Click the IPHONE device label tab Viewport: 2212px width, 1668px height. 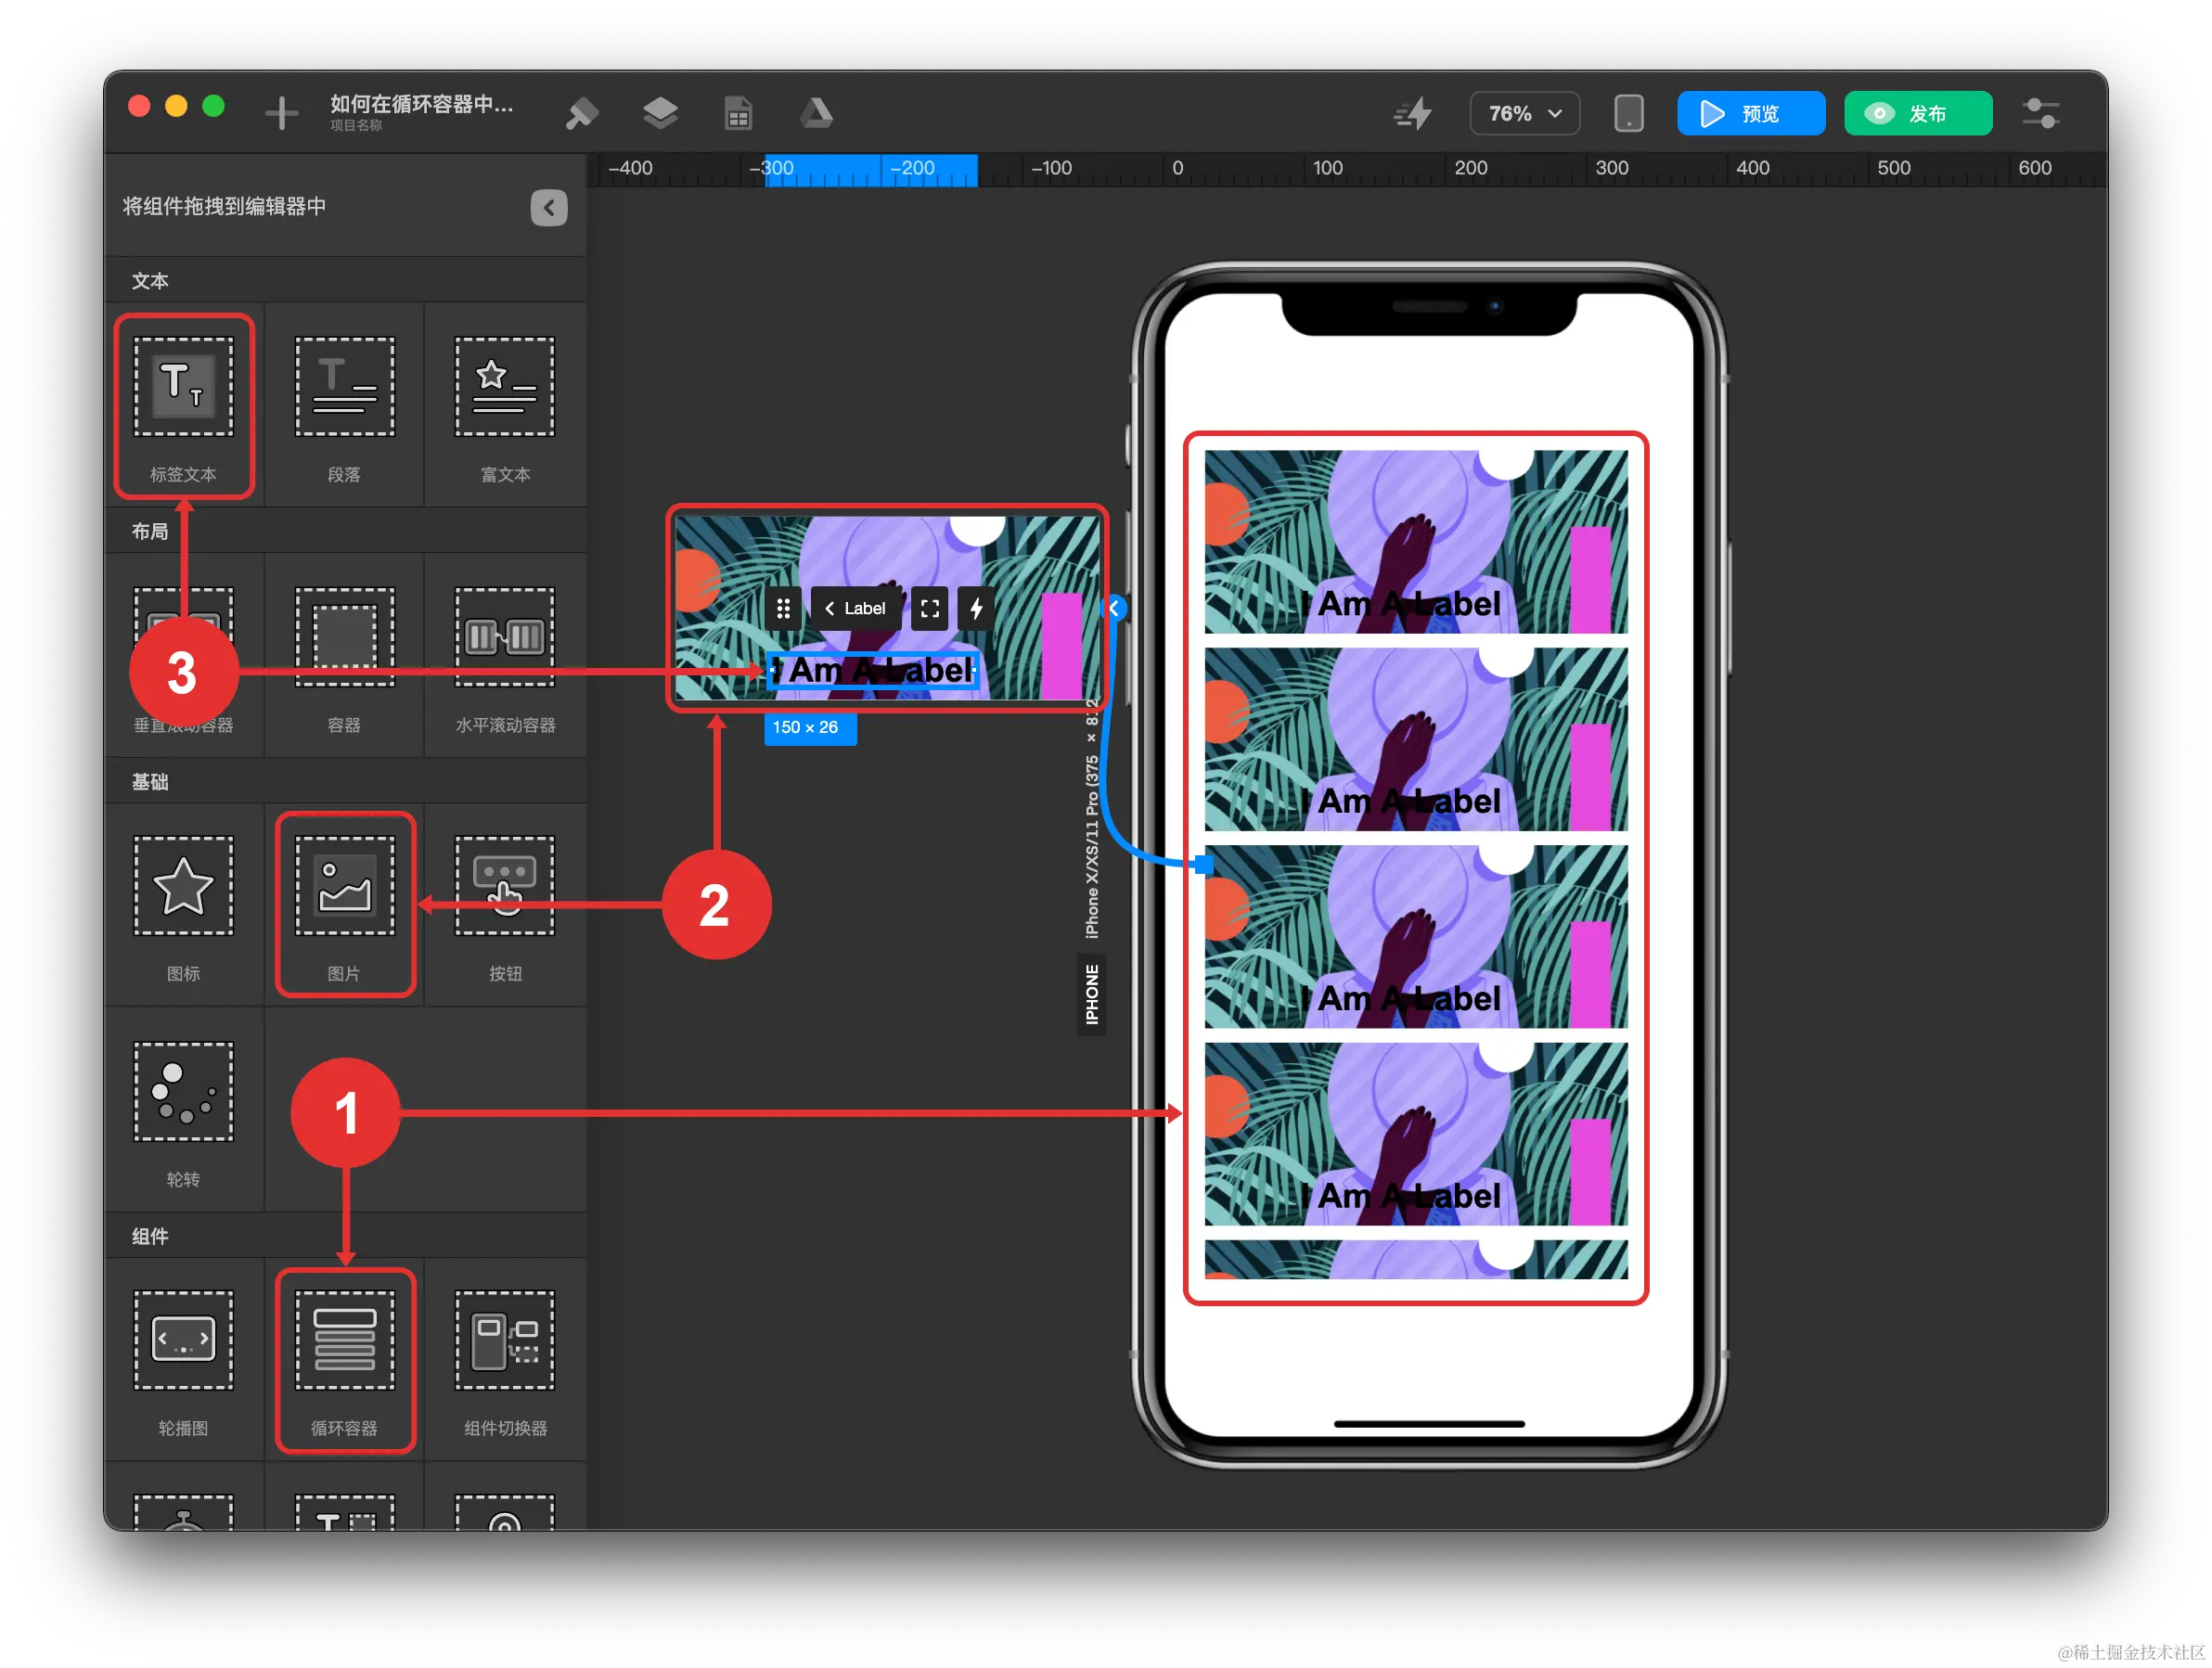(x=1091, y=994)
